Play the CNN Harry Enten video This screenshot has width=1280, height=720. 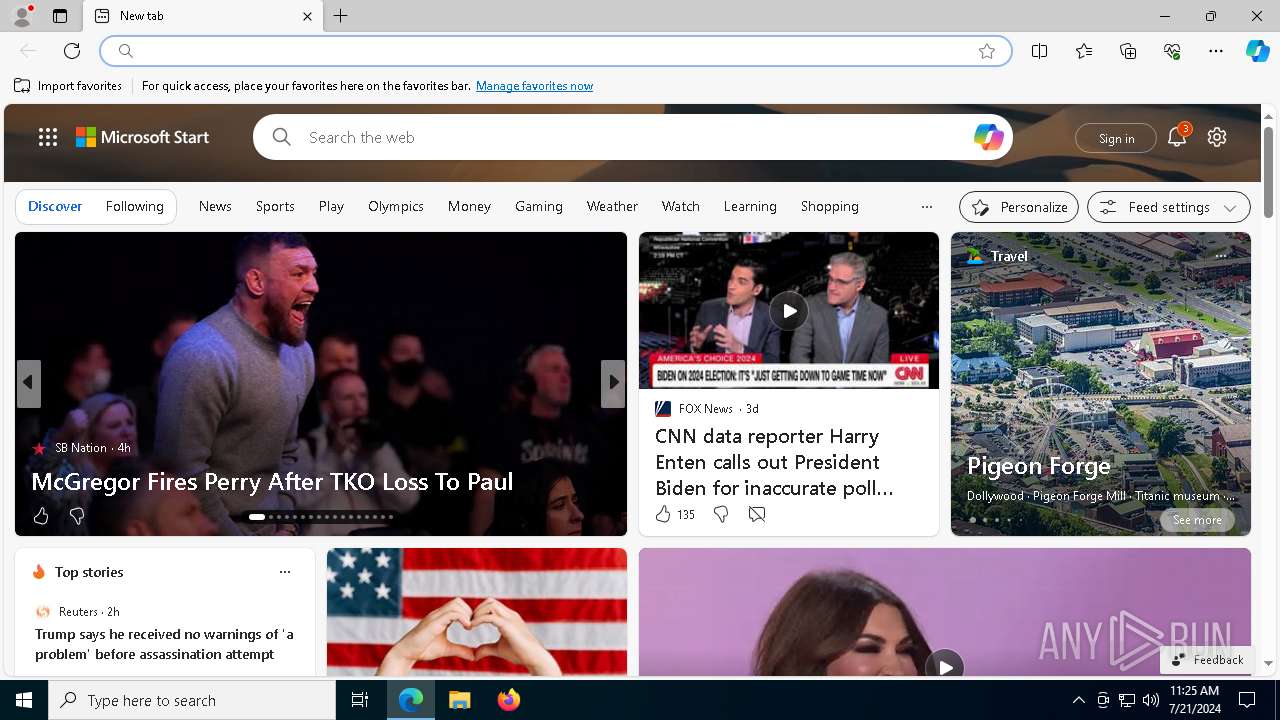pyautogui.click(x=789, y=311)
